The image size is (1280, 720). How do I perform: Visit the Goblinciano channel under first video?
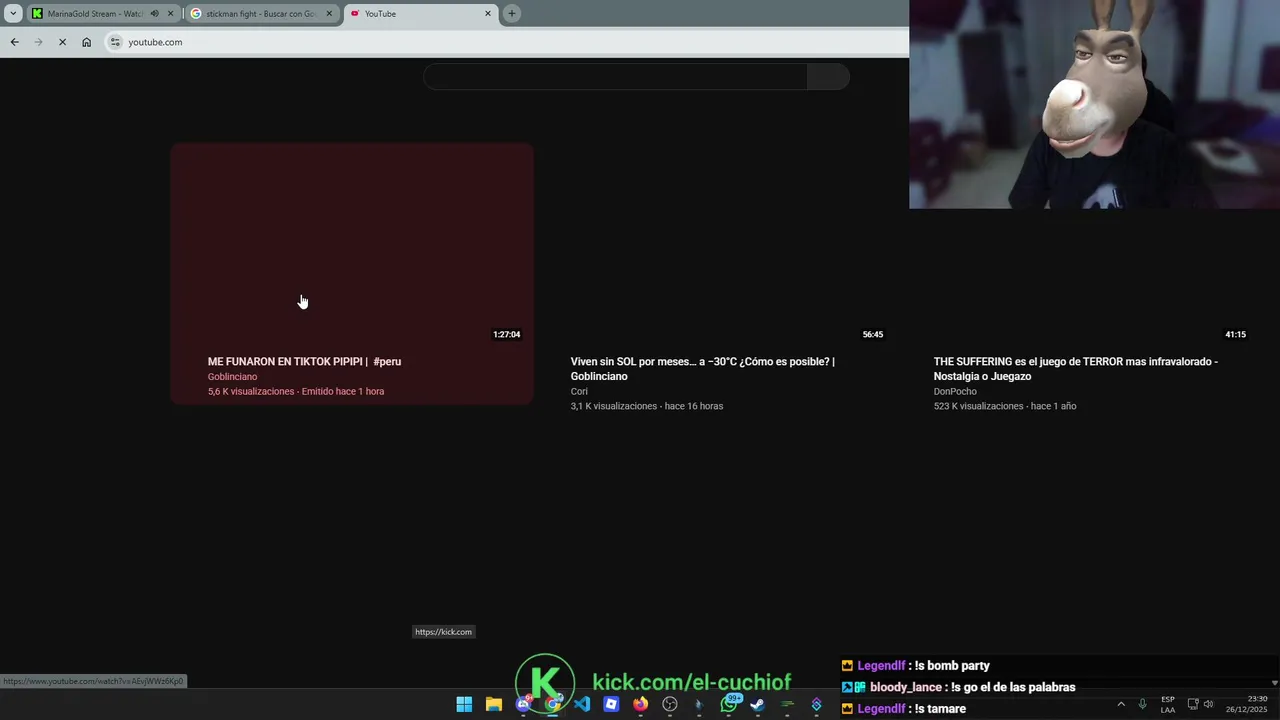pyautogui.click(x=232, y=377)
